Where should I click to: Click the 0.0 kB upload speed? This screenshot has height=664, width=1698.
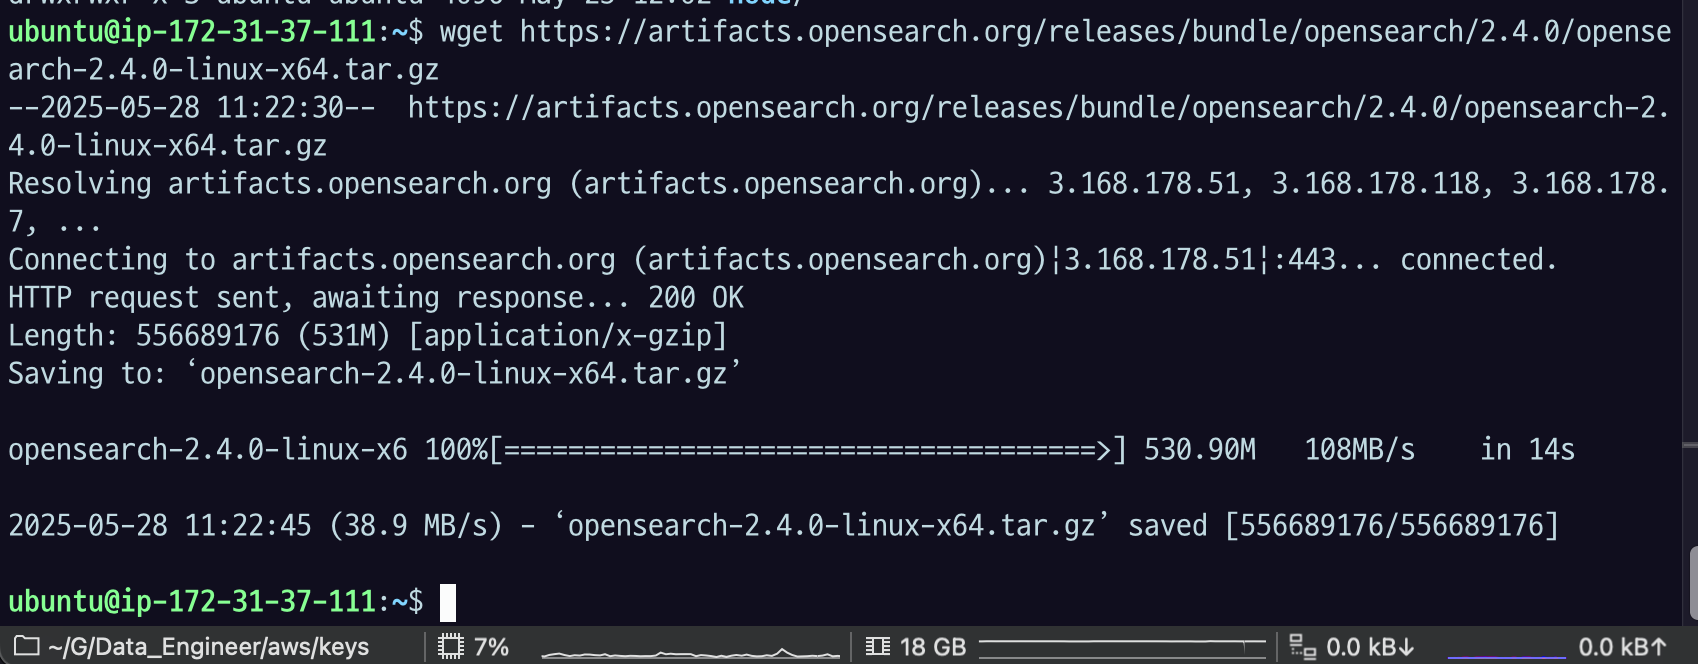pos(1622,647)
